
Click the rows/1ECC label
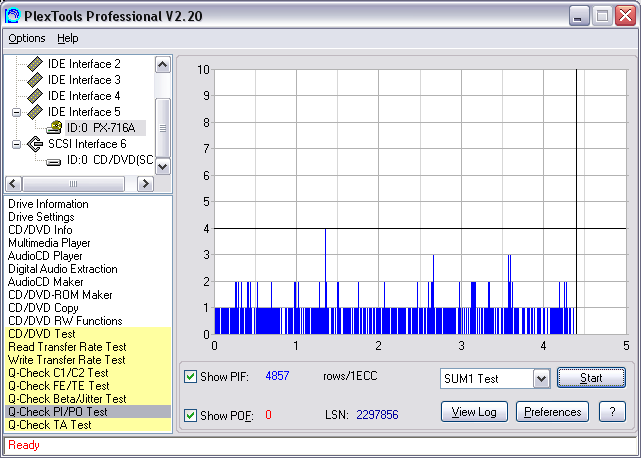point(350,376)
